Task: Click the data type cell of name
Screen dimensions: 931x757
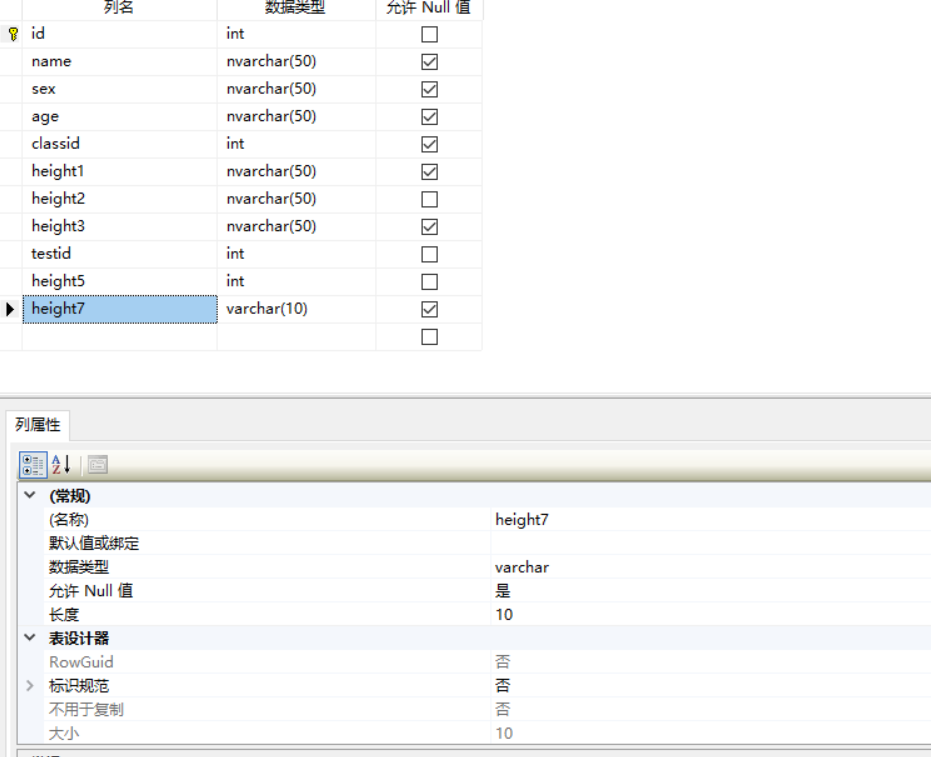Action: pos(296,62)
